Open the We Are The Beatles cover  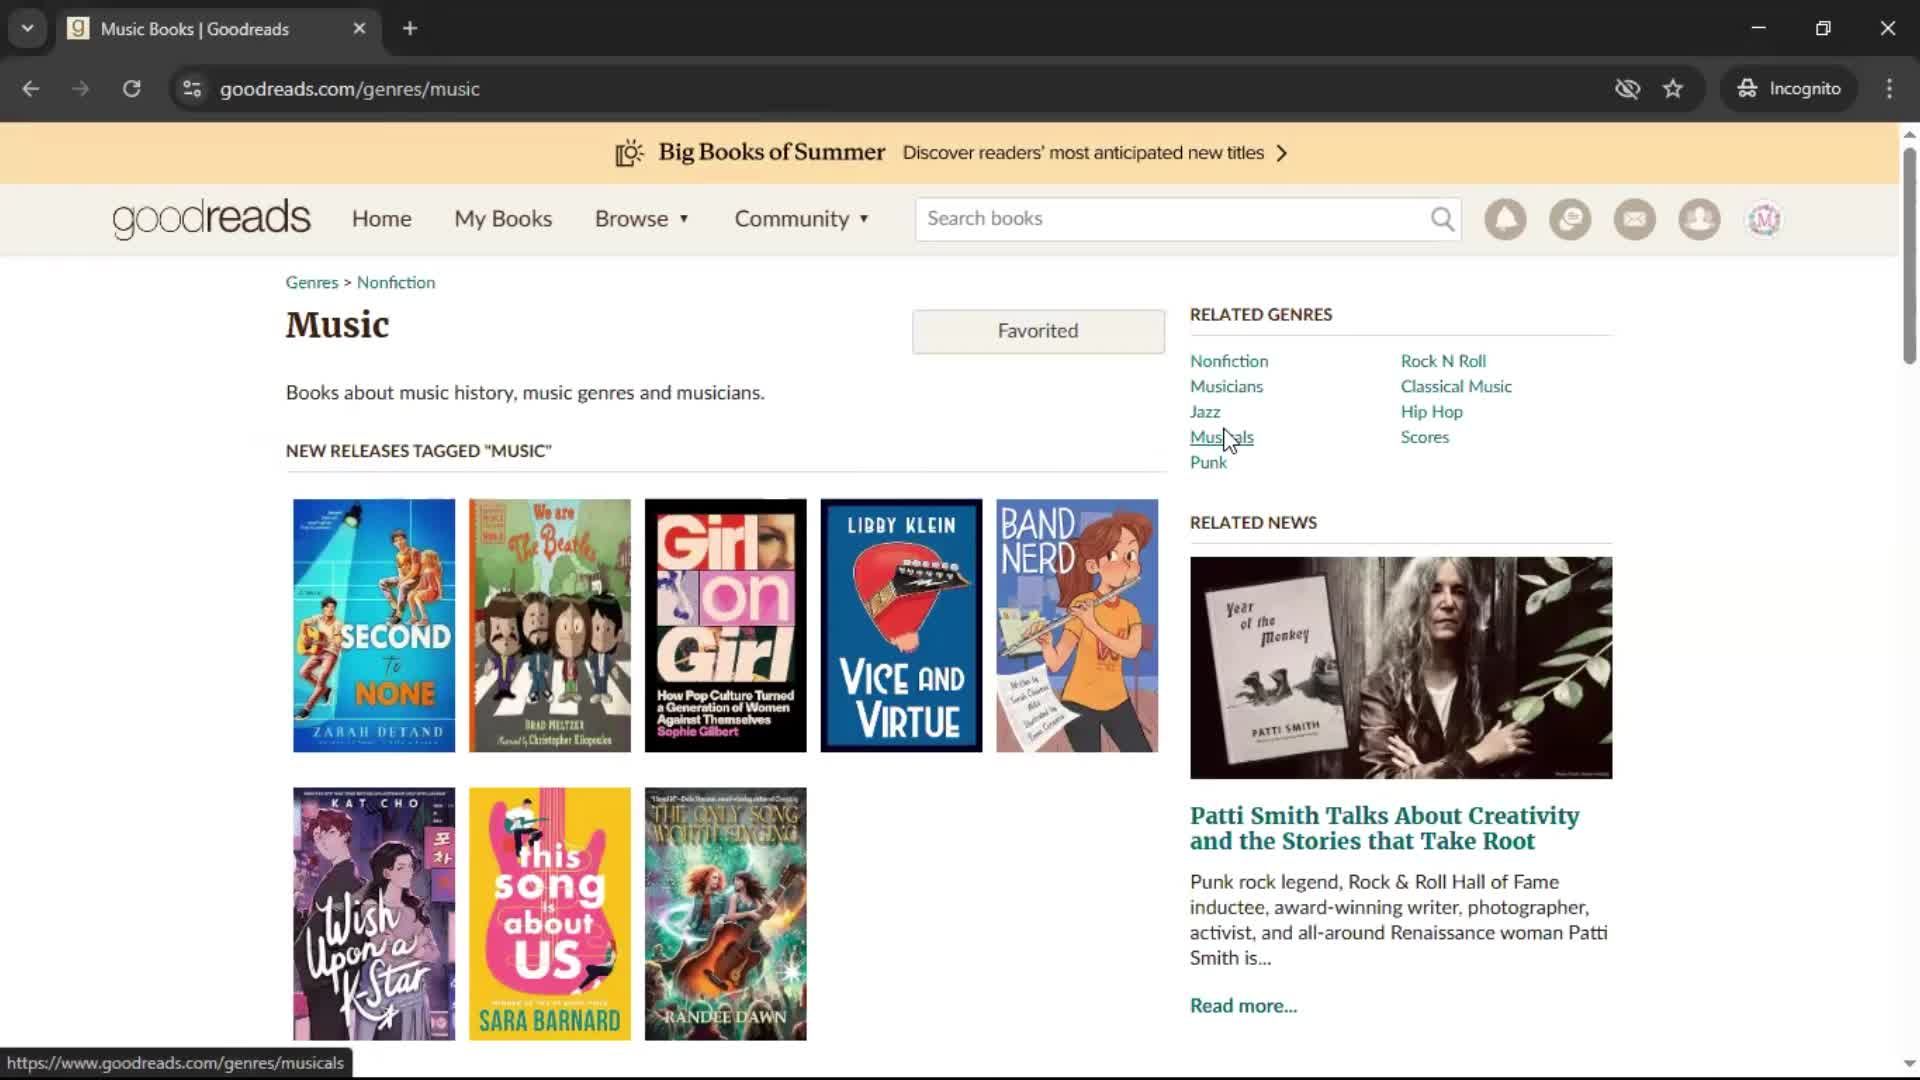[x=550, y=626]
